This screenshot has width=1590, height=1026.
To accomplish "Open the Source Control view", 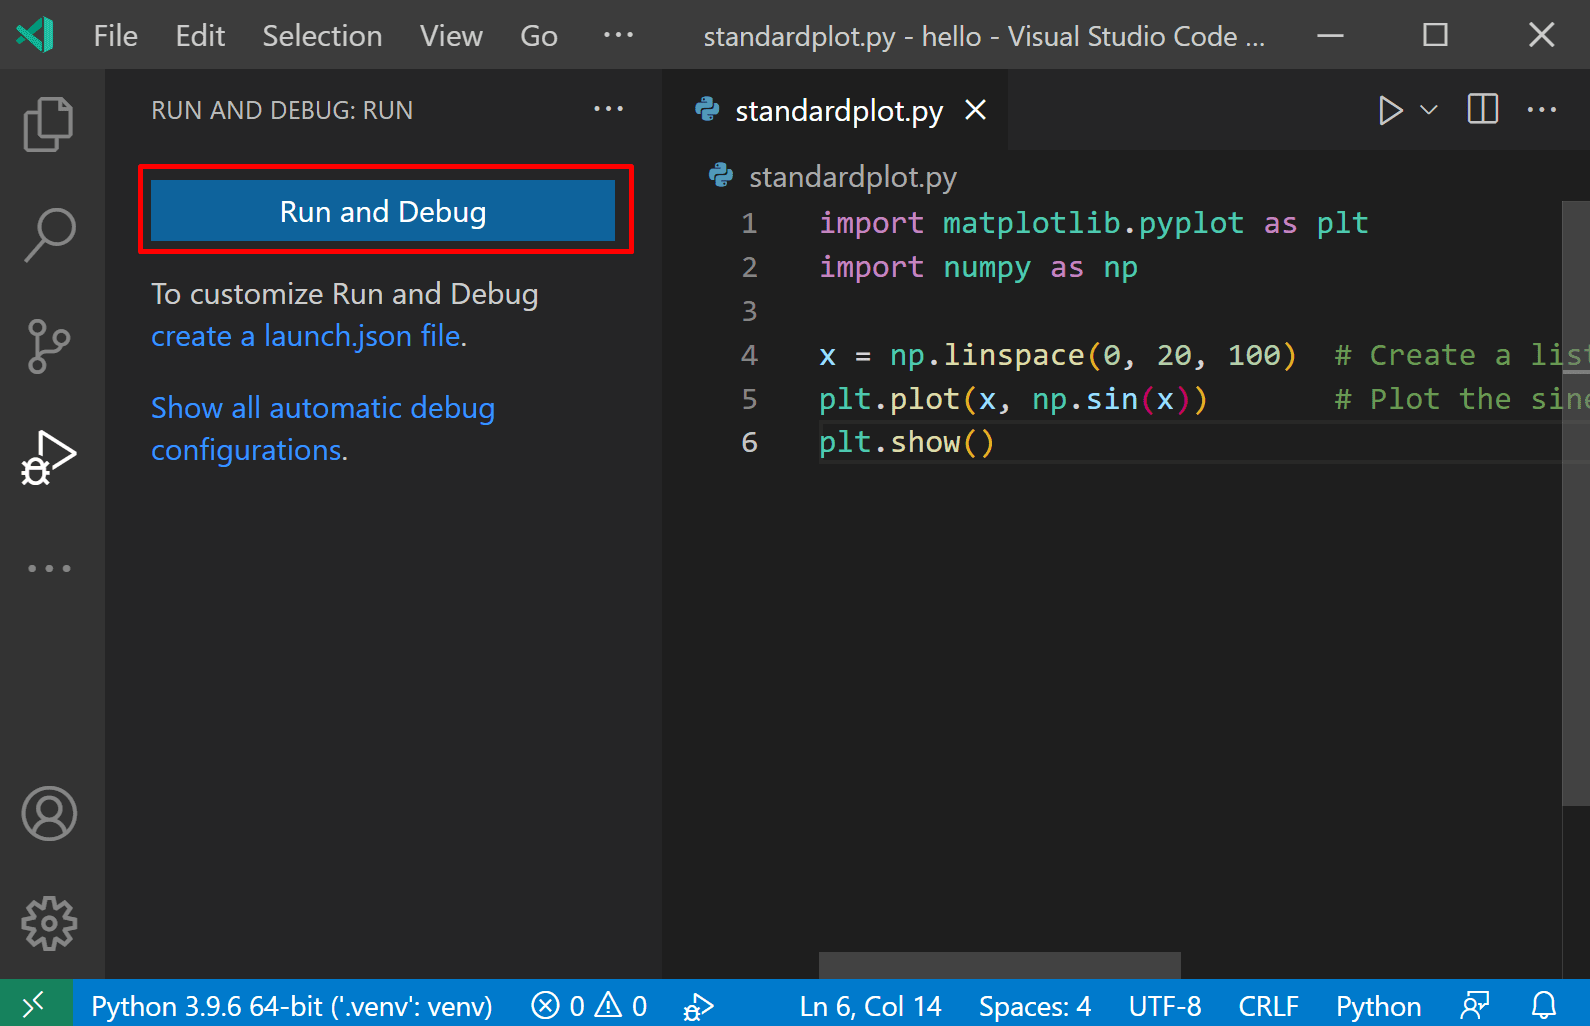I will [x=48, y=346].
